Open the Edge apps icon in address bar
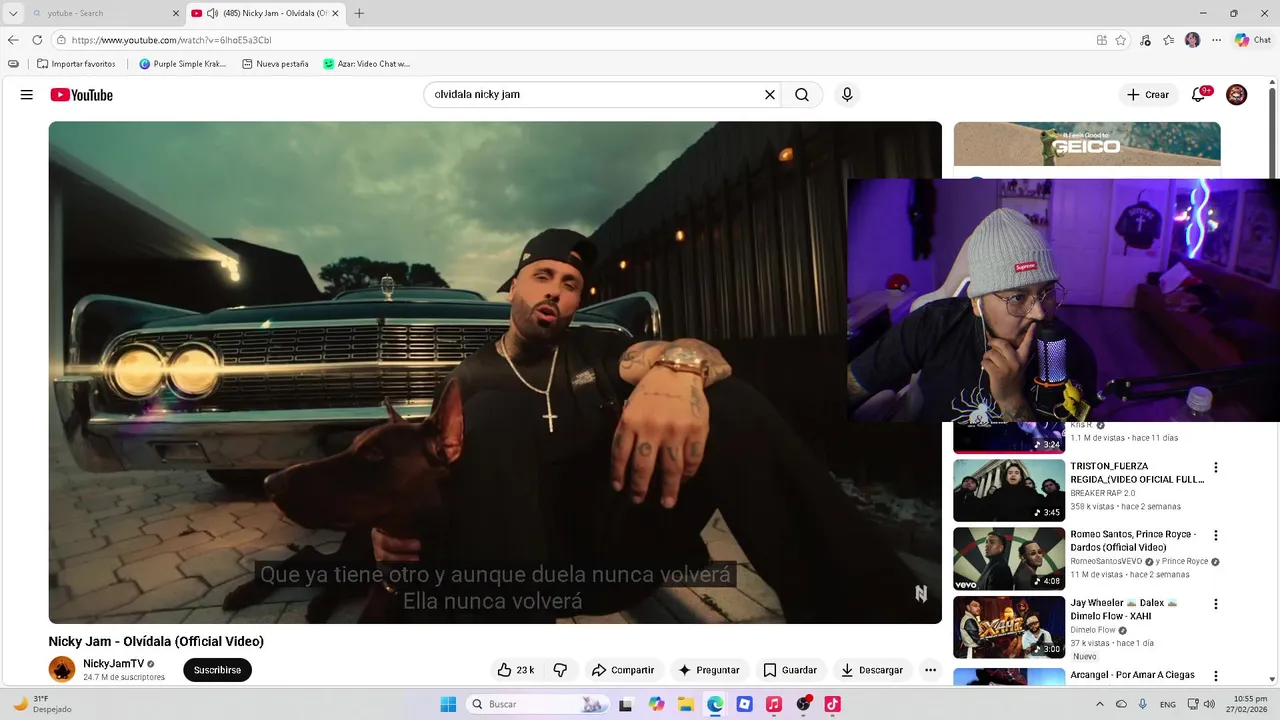1280x720 pixels. (1101, 40)
